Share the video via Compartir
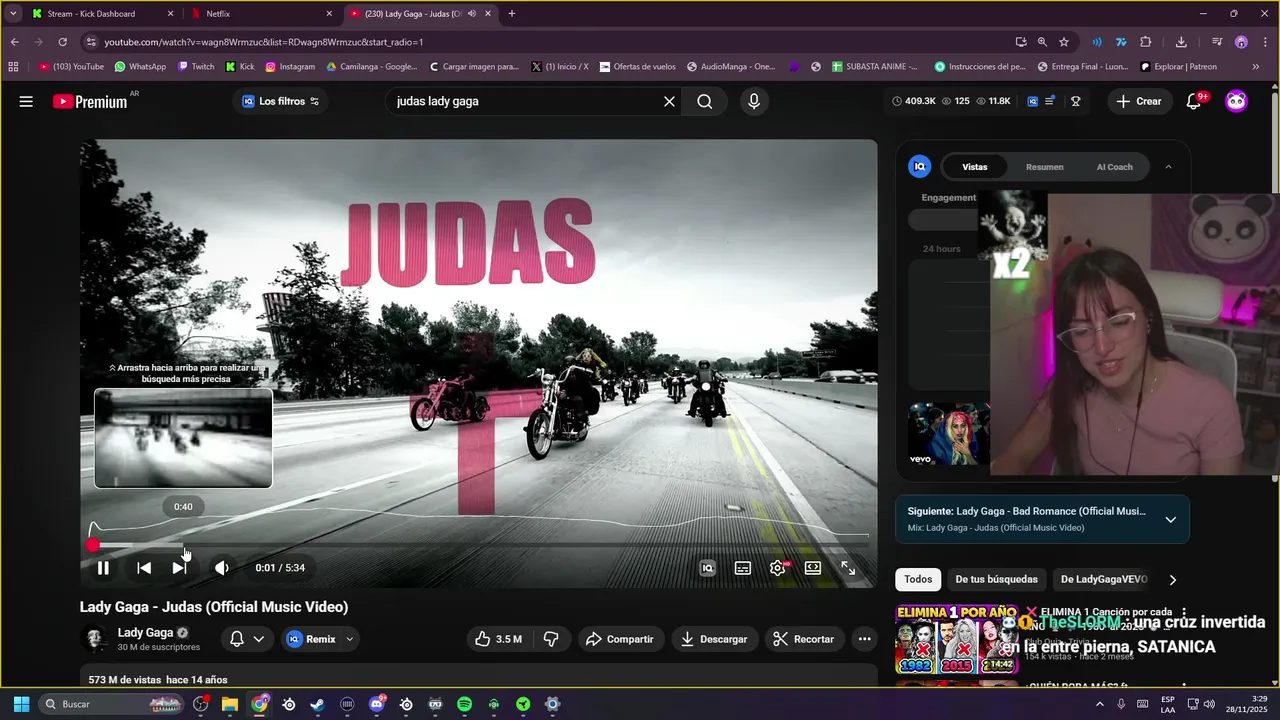 [x=619, y=639]
